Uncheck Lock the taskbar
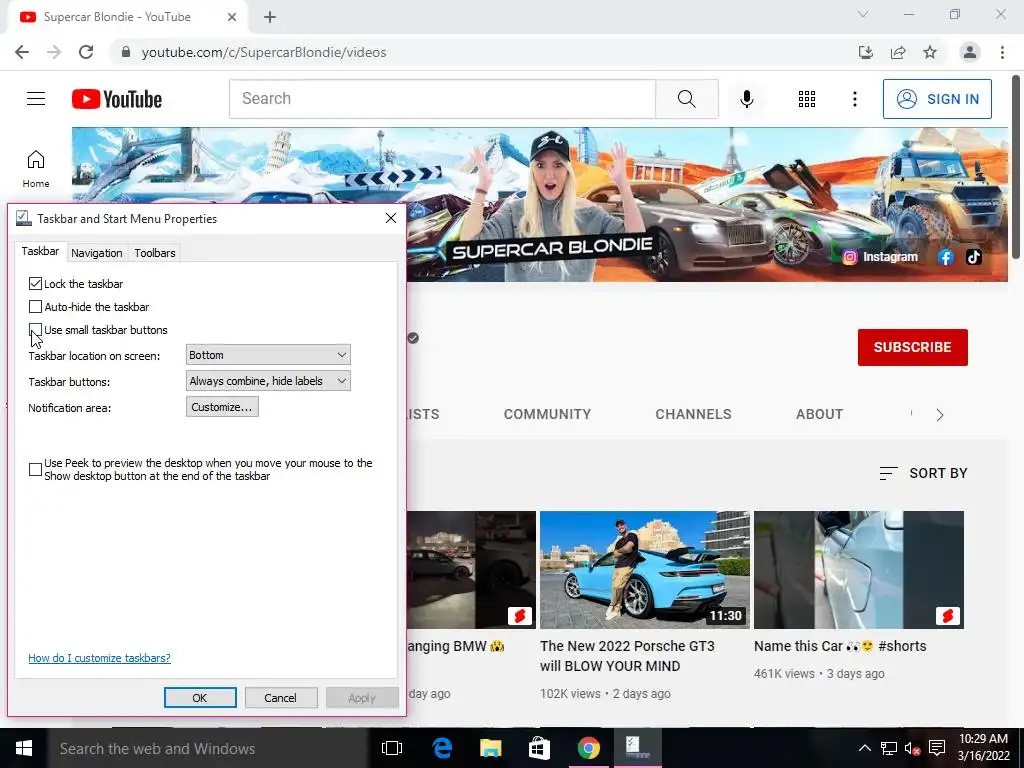 click(x=35, y=283)
